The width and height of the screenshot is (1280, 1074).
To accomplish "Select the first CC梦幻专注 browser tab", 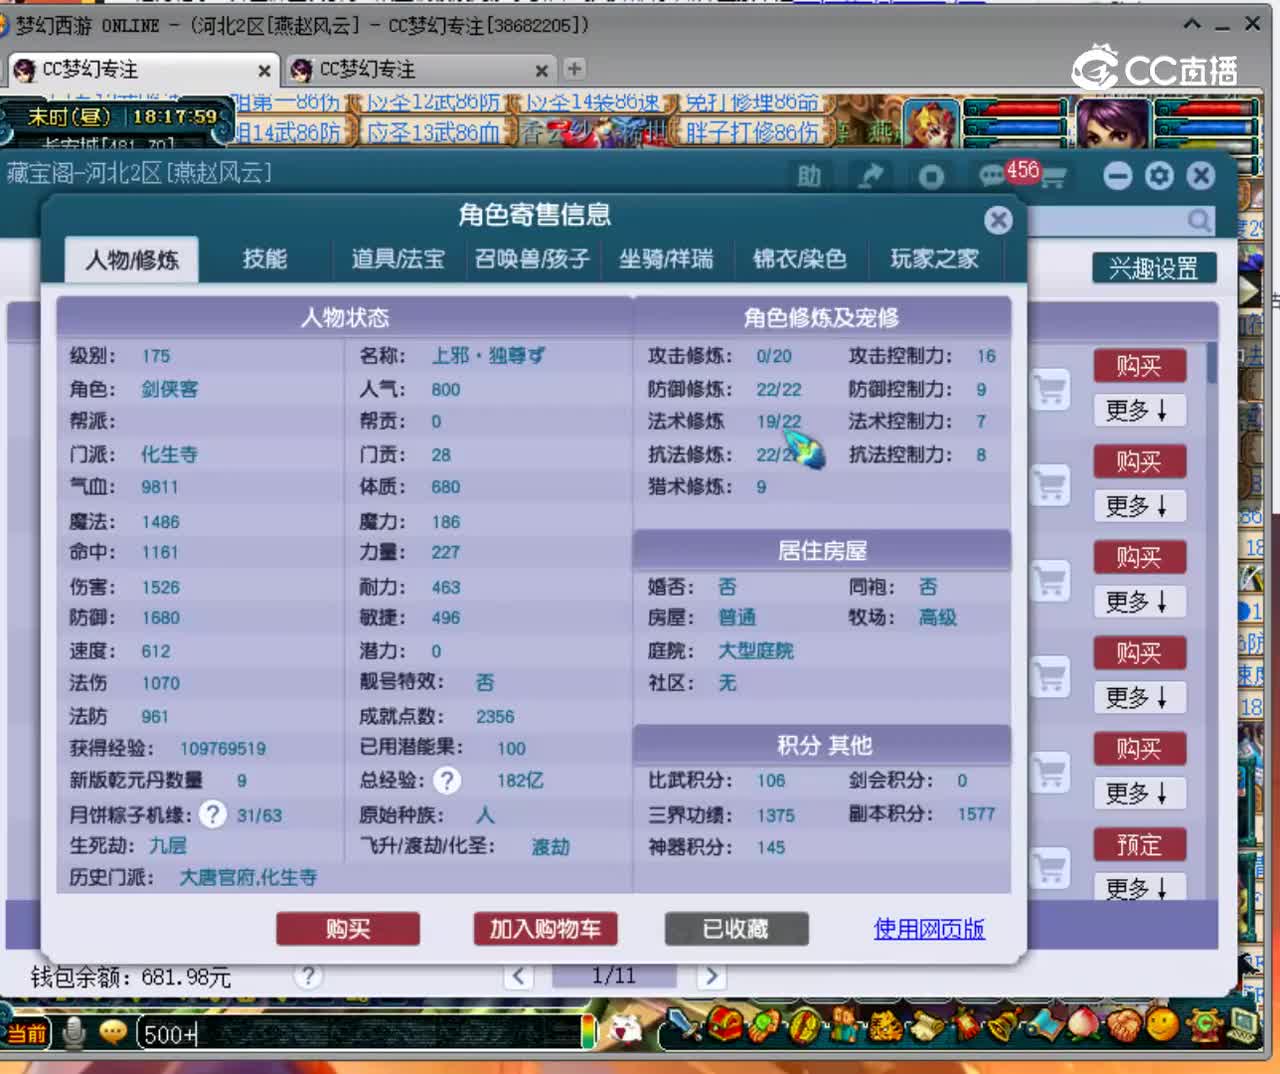I will click(x=142, y=70).
